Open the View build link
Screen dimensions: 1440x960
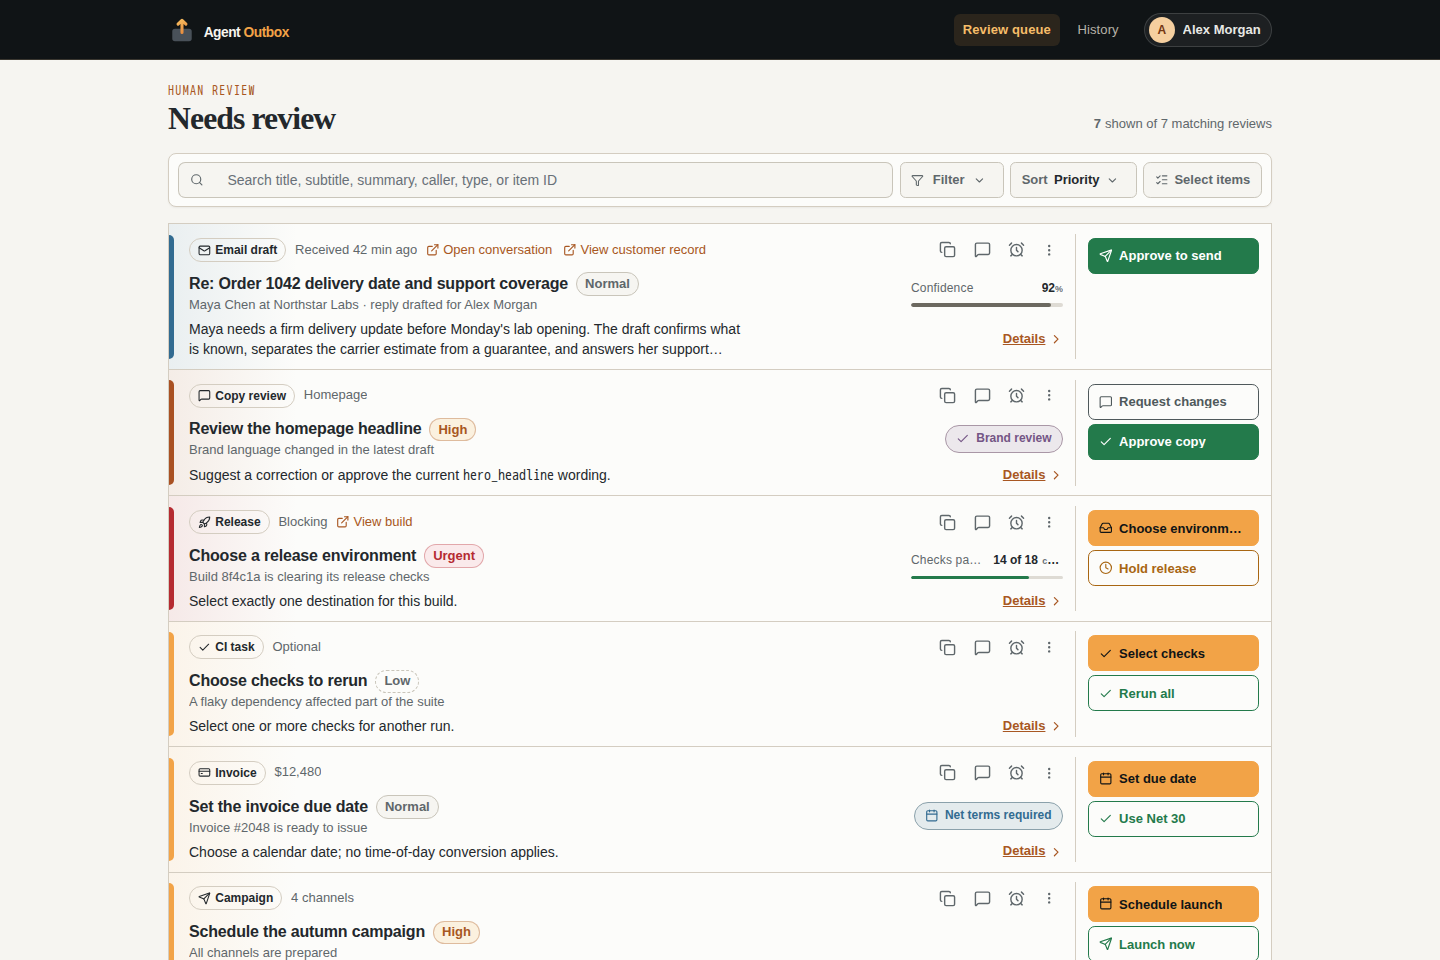[374, 522]
